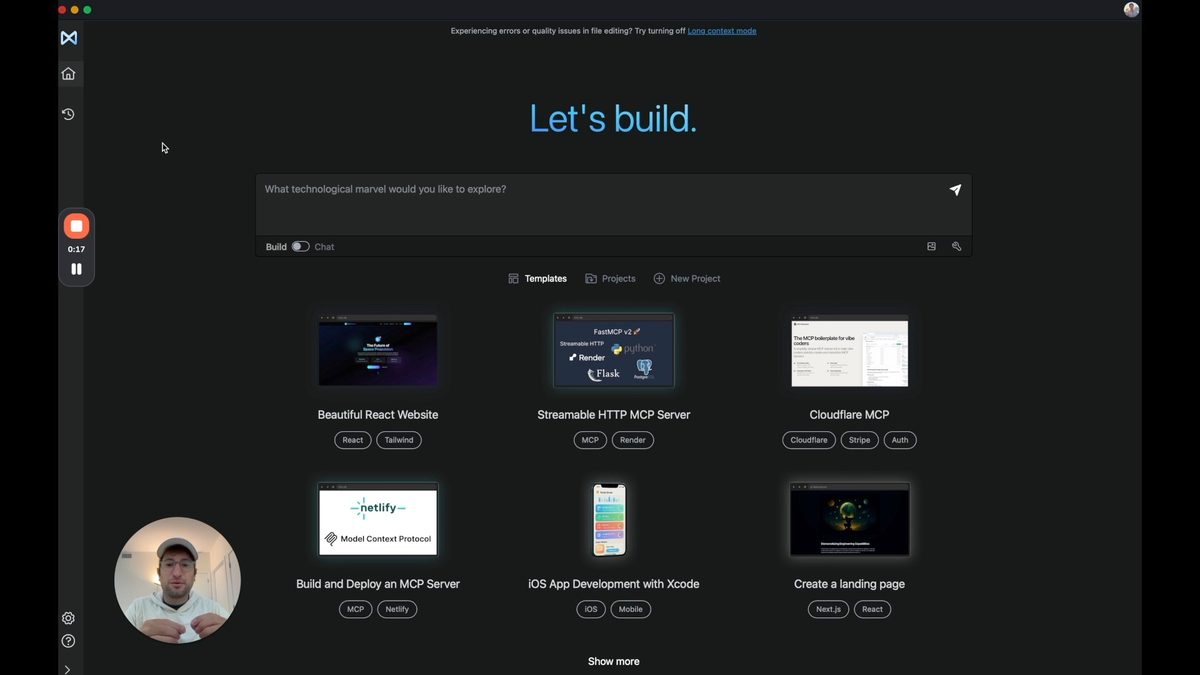Click iOS App Development with Xcode title

point(614,584)
